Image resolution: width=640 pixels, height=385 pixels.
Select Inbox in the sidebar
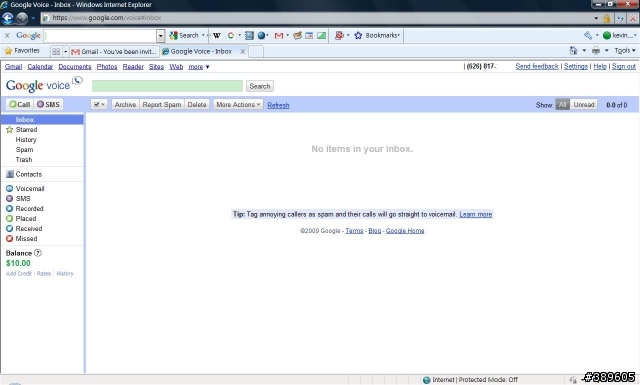42,120
